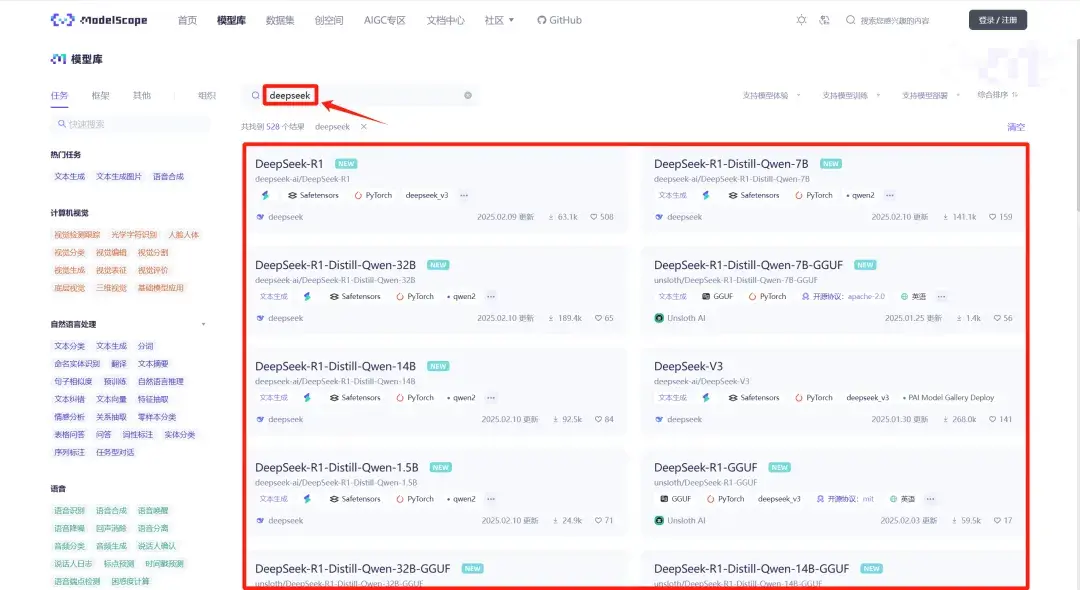Click the deepseek model search field
The width and height of the screenshot is (1080, 590).
point(362,95)
